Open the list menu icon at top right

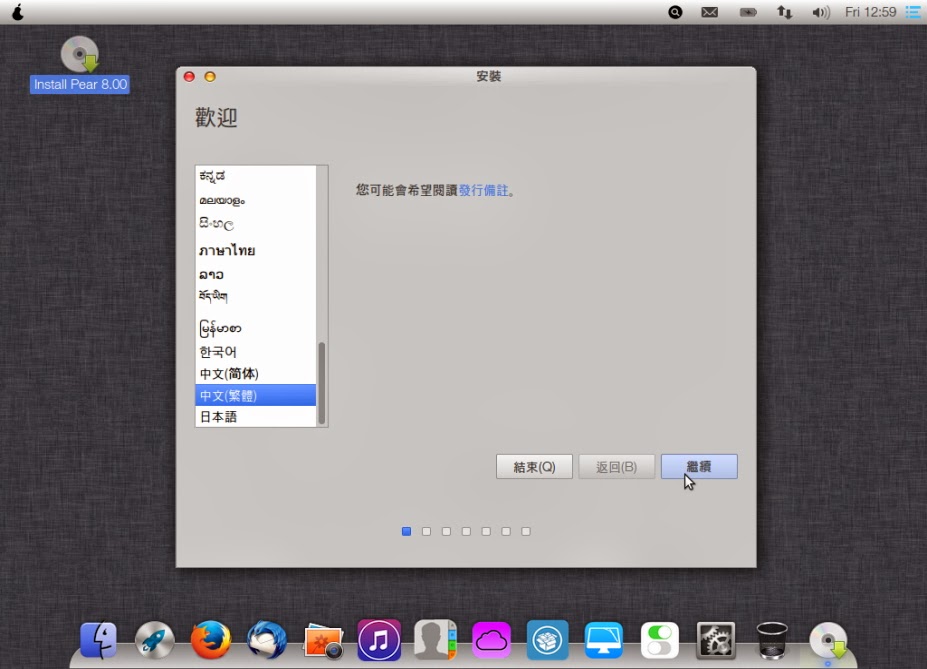[x=913, y=12]
